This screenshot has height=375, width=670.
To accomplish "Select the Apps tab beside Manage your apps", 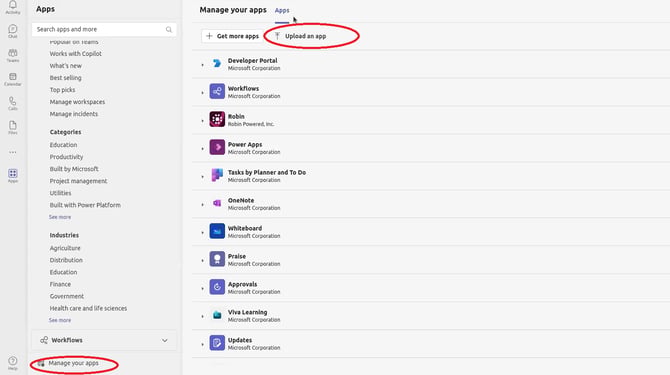I will [x=282, y=10].
